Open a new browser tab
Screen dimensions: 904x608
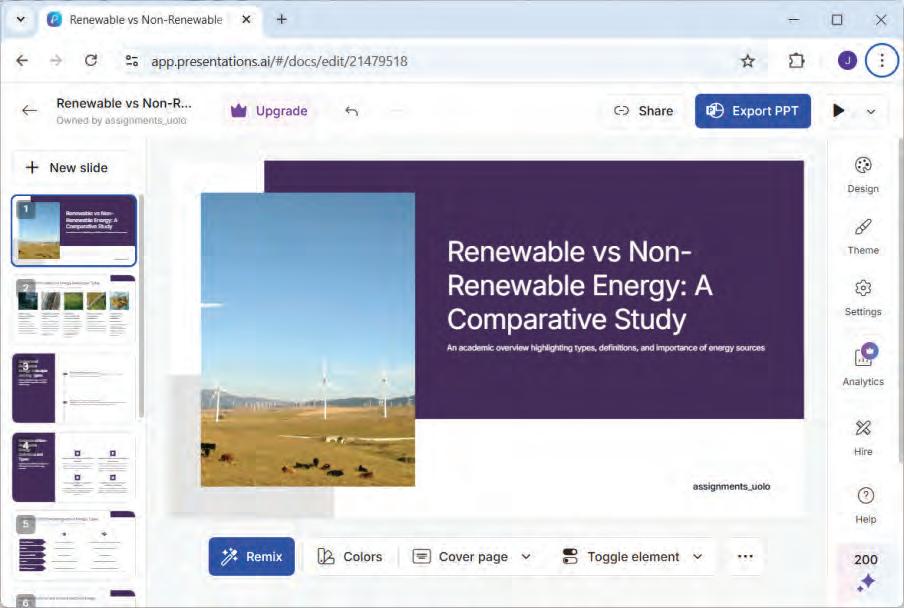click(x=281, y=20)
